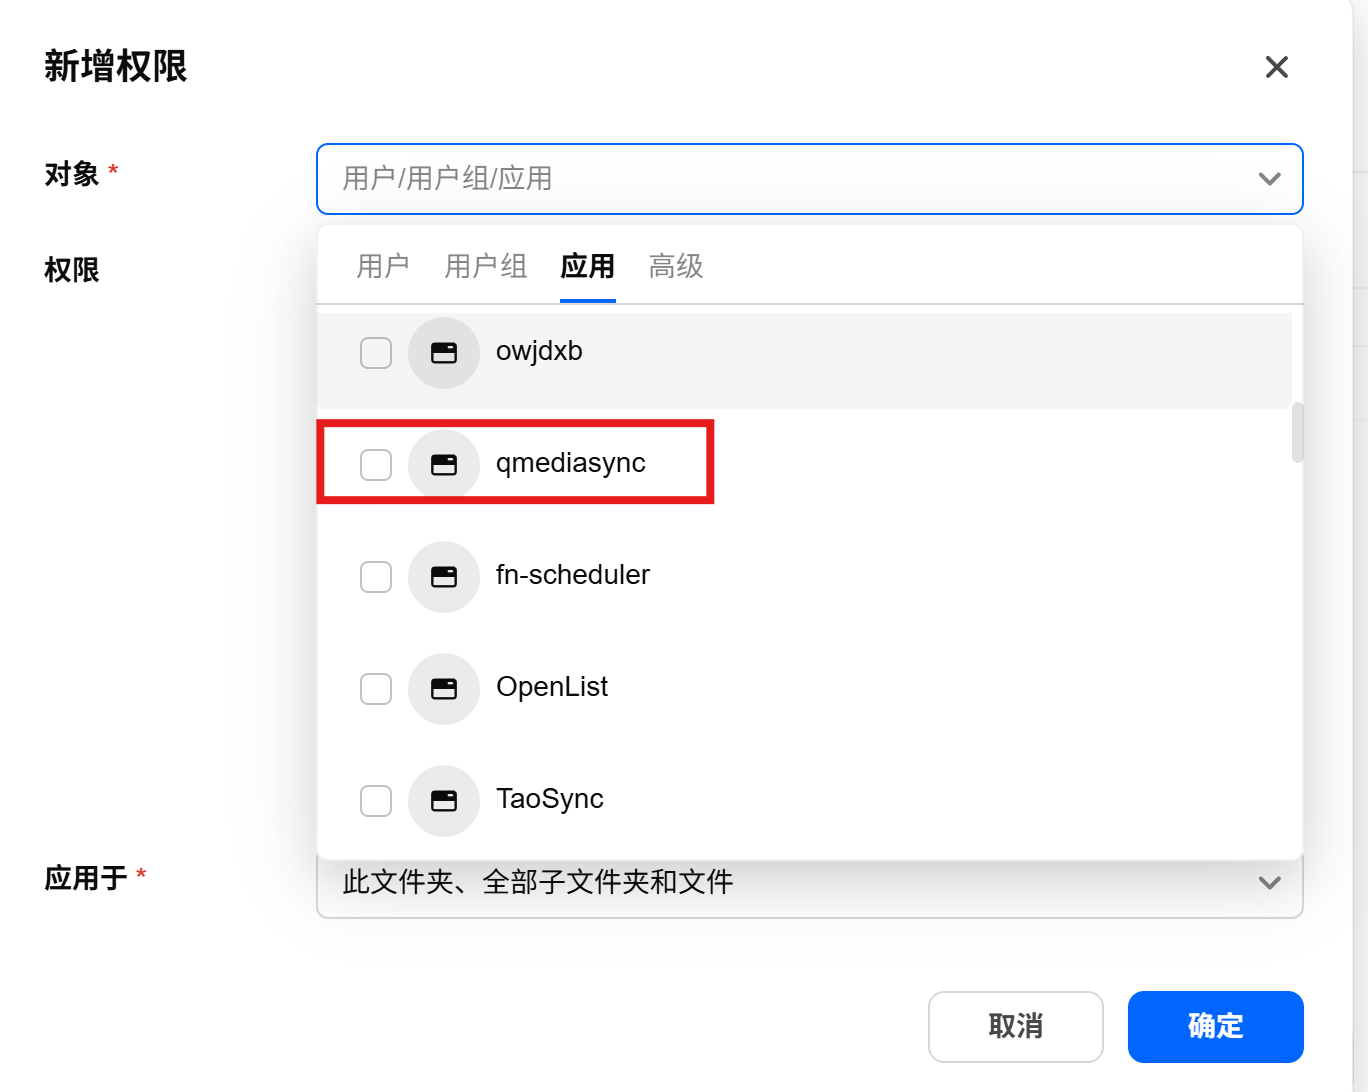Expand the 应用于 scope dropdown
Viewport: 1368px width, 1092px height.
(810, 883)
